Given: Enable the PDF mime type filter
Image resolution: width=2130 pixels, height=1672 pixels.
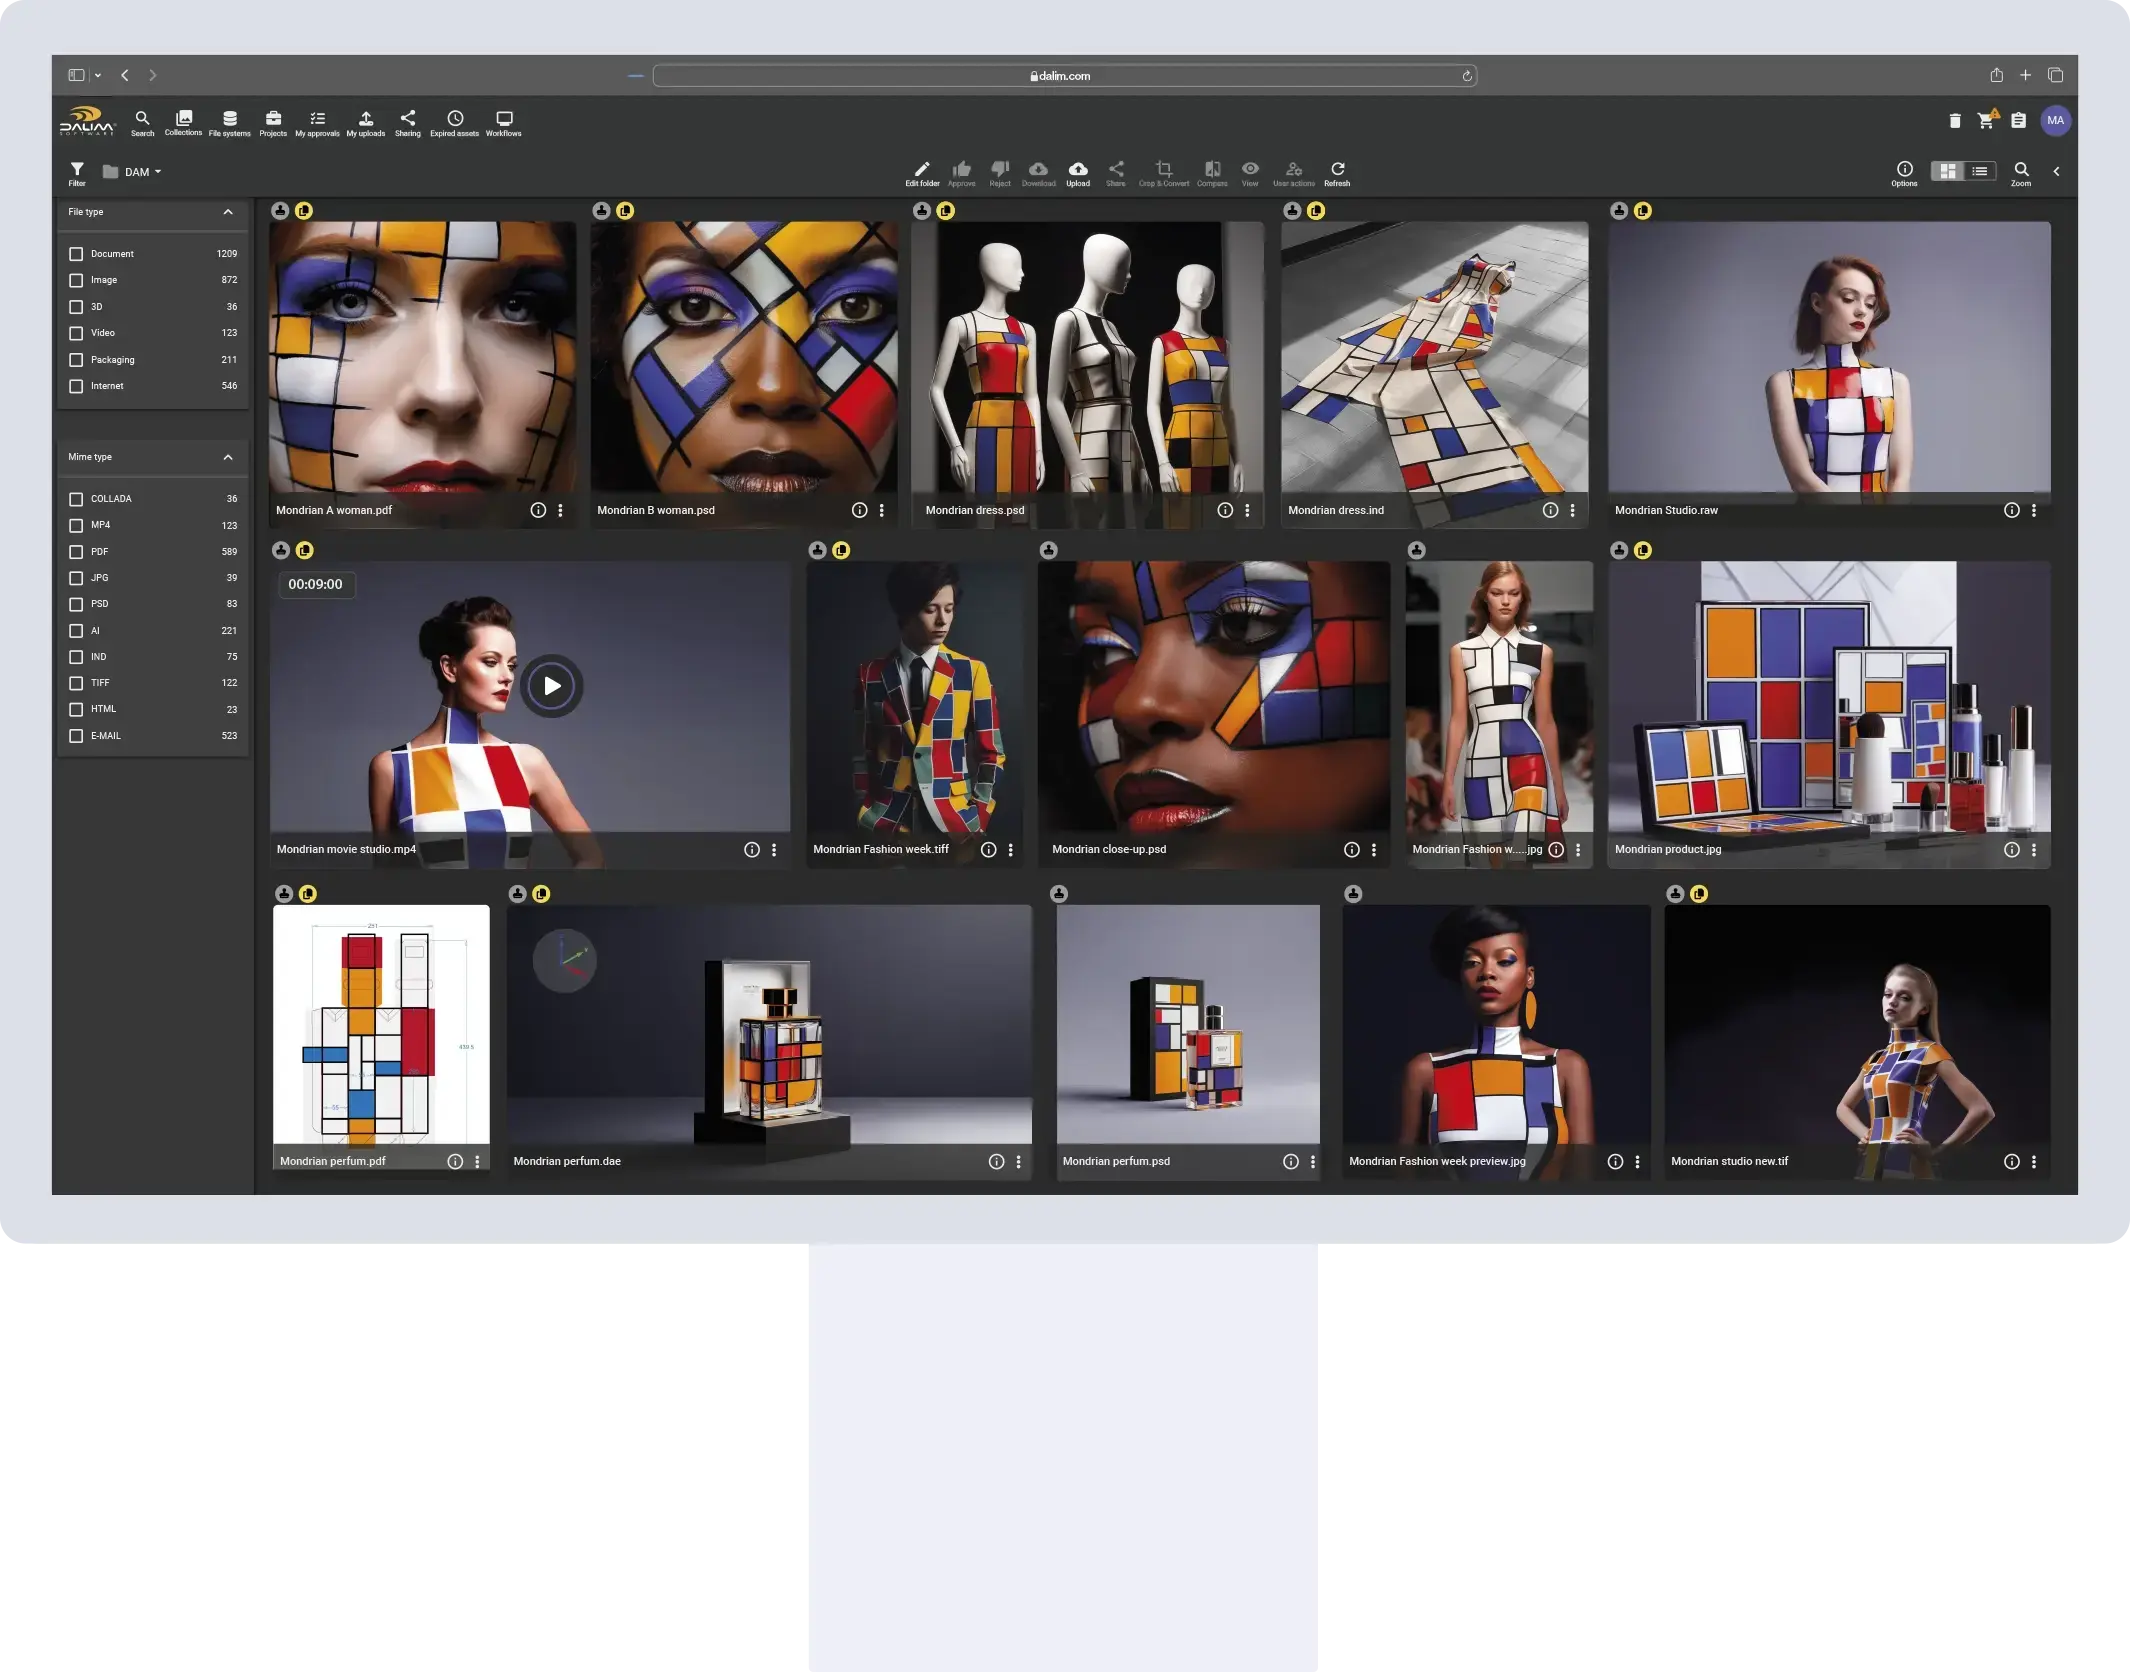Looking at the screenshot, I should (x=77, y=551).
